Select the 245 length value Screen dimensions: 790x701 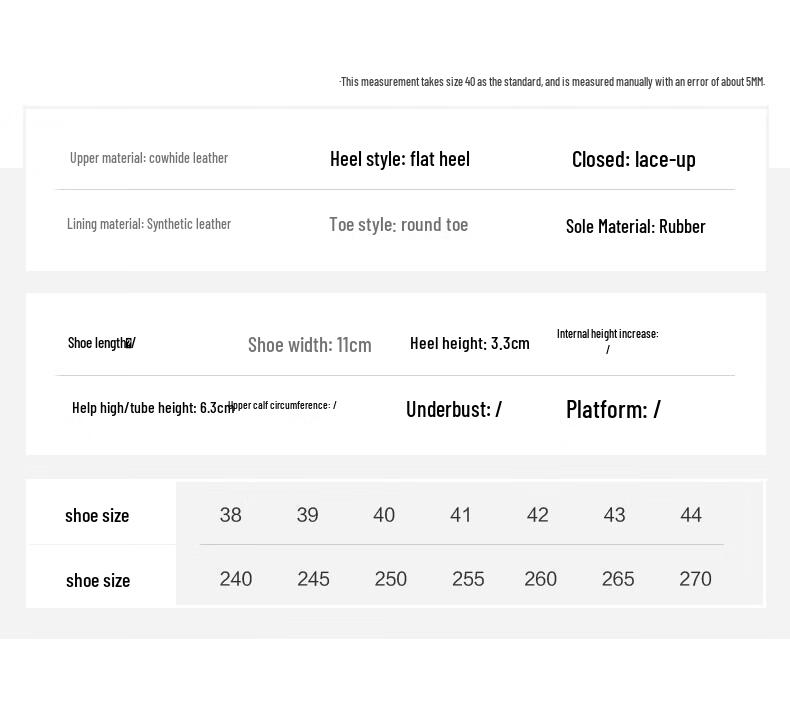pos(313,579)
